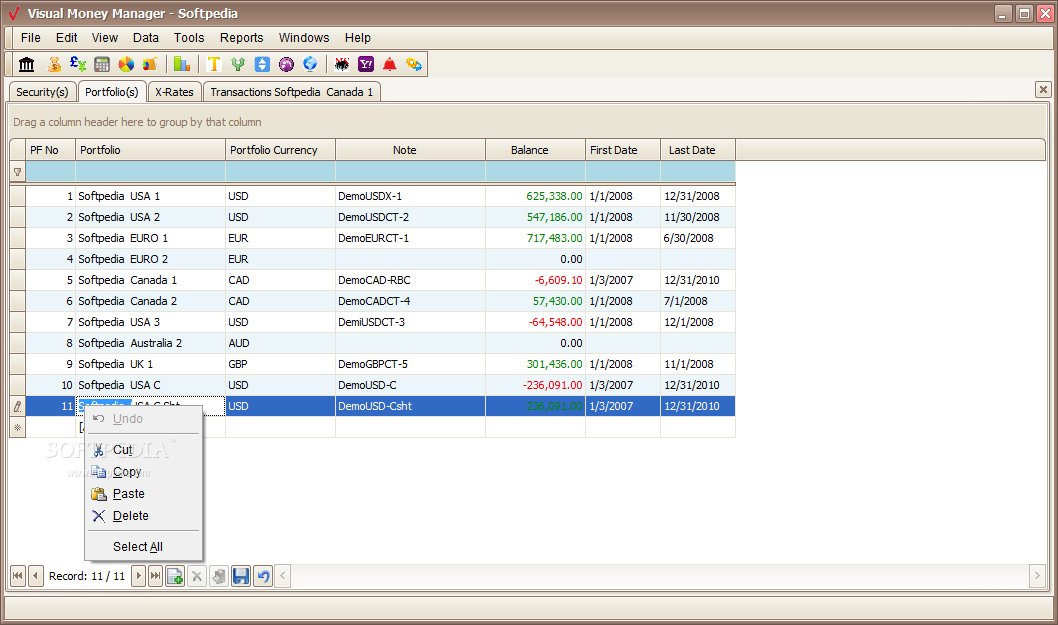Sort by Portfolio Currency column header

pos(281,150)
